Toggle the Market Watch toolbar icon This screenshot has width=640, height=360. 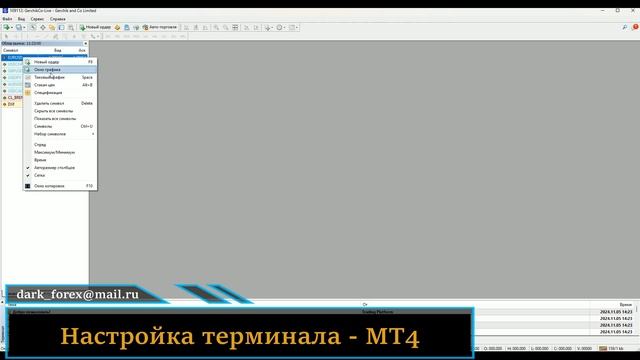[x=33, y=27]
